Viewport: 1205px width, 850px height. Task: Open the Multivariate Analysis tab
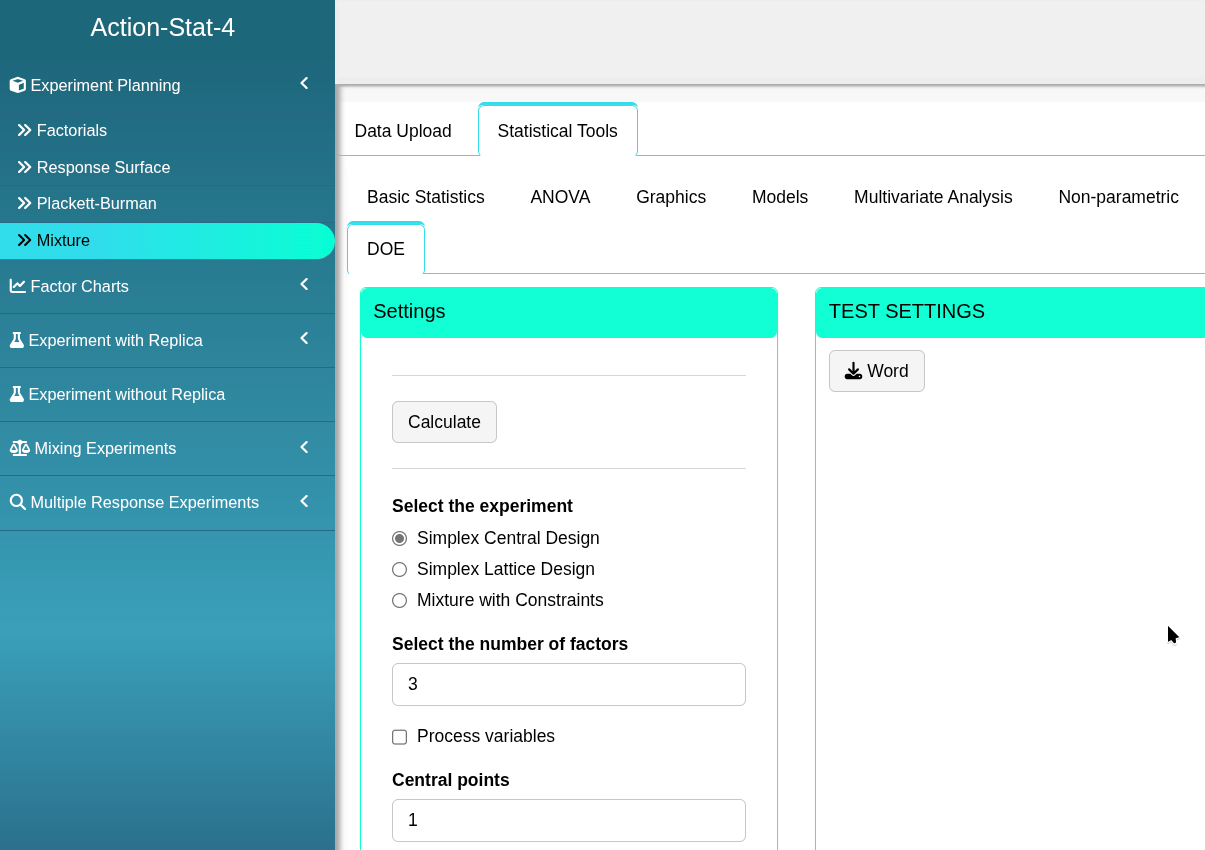(933, 197)
